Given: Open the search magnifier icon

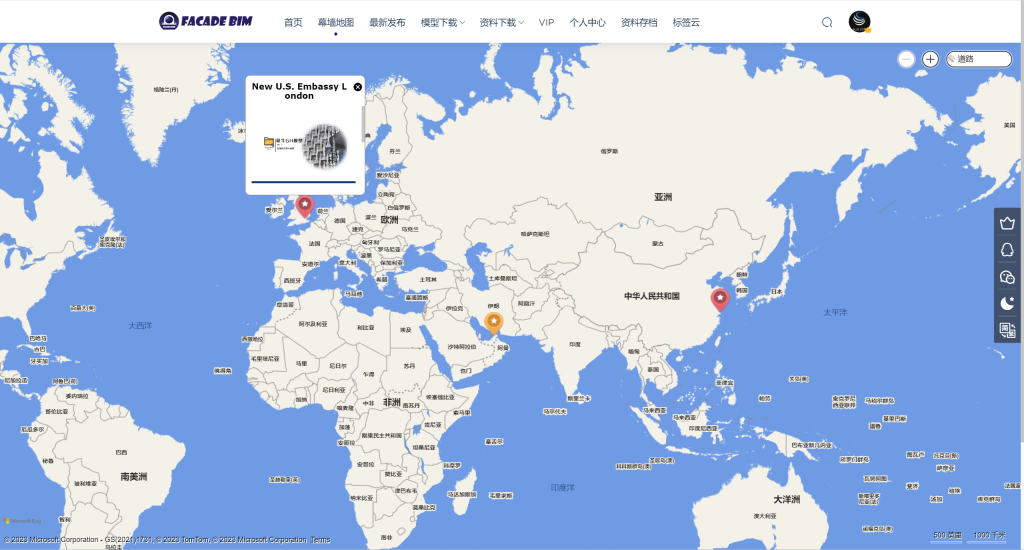Looking at the screenshot, I should pyautogui.click(x=827, y=22).
